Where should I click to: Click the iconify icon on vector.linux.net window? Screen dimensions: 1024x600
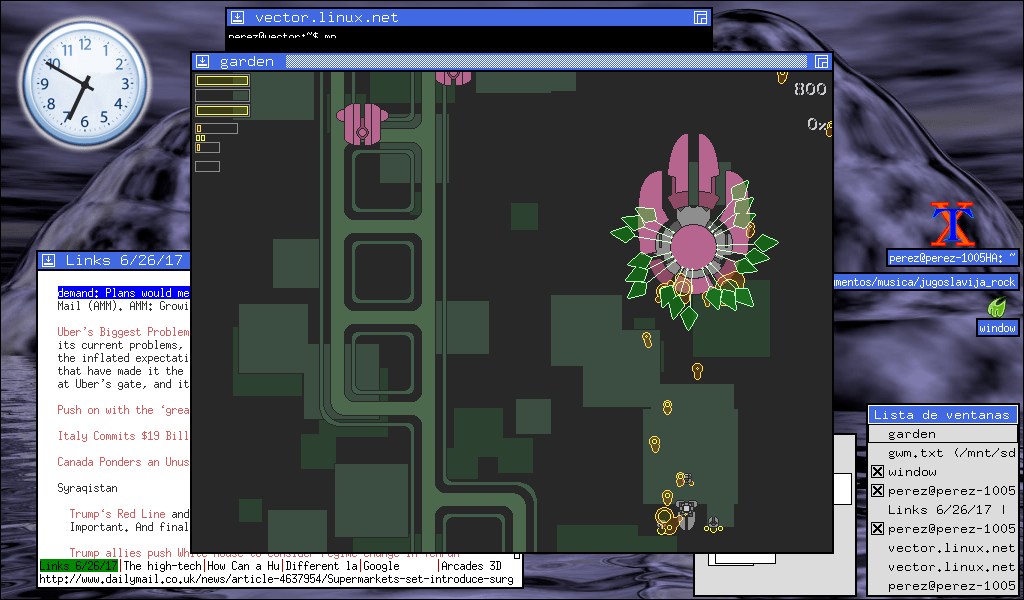tap(238, 18)
